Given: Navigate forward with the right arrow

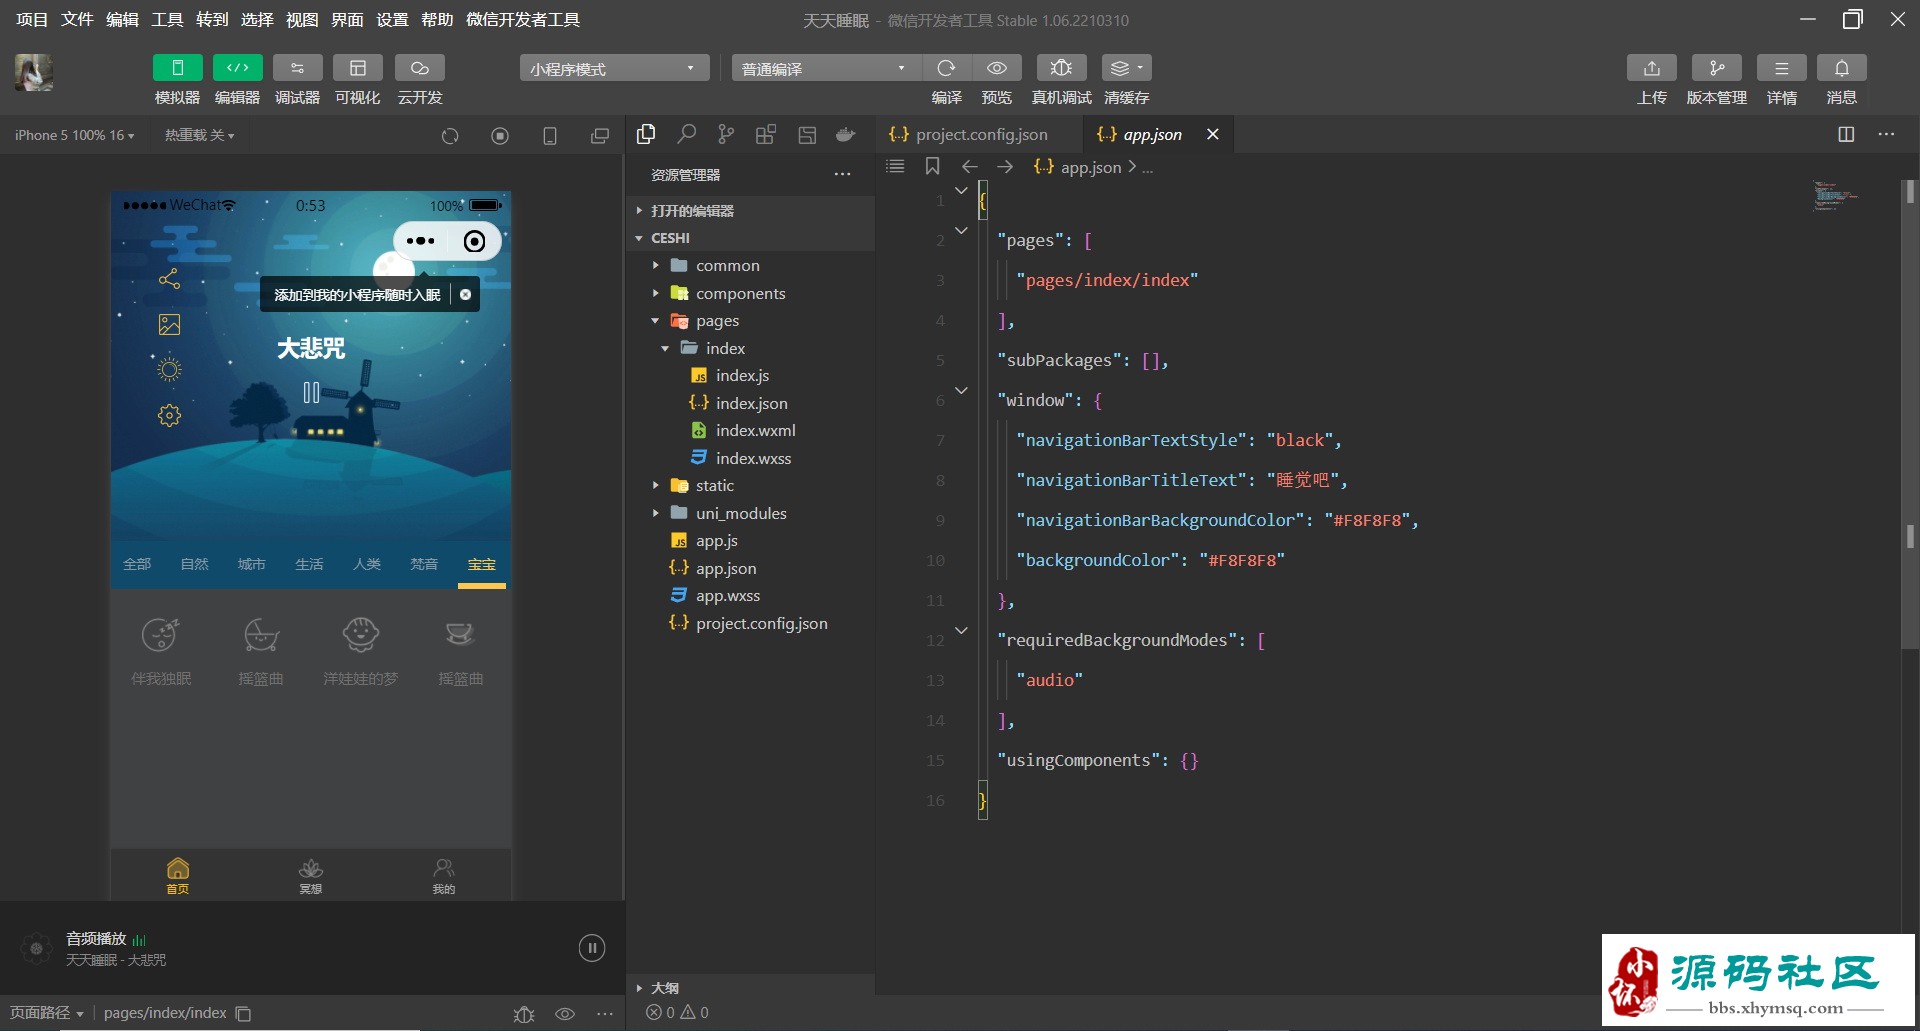Looking at the screenshot, I should pyautogui.click(x=1005, y=166).
